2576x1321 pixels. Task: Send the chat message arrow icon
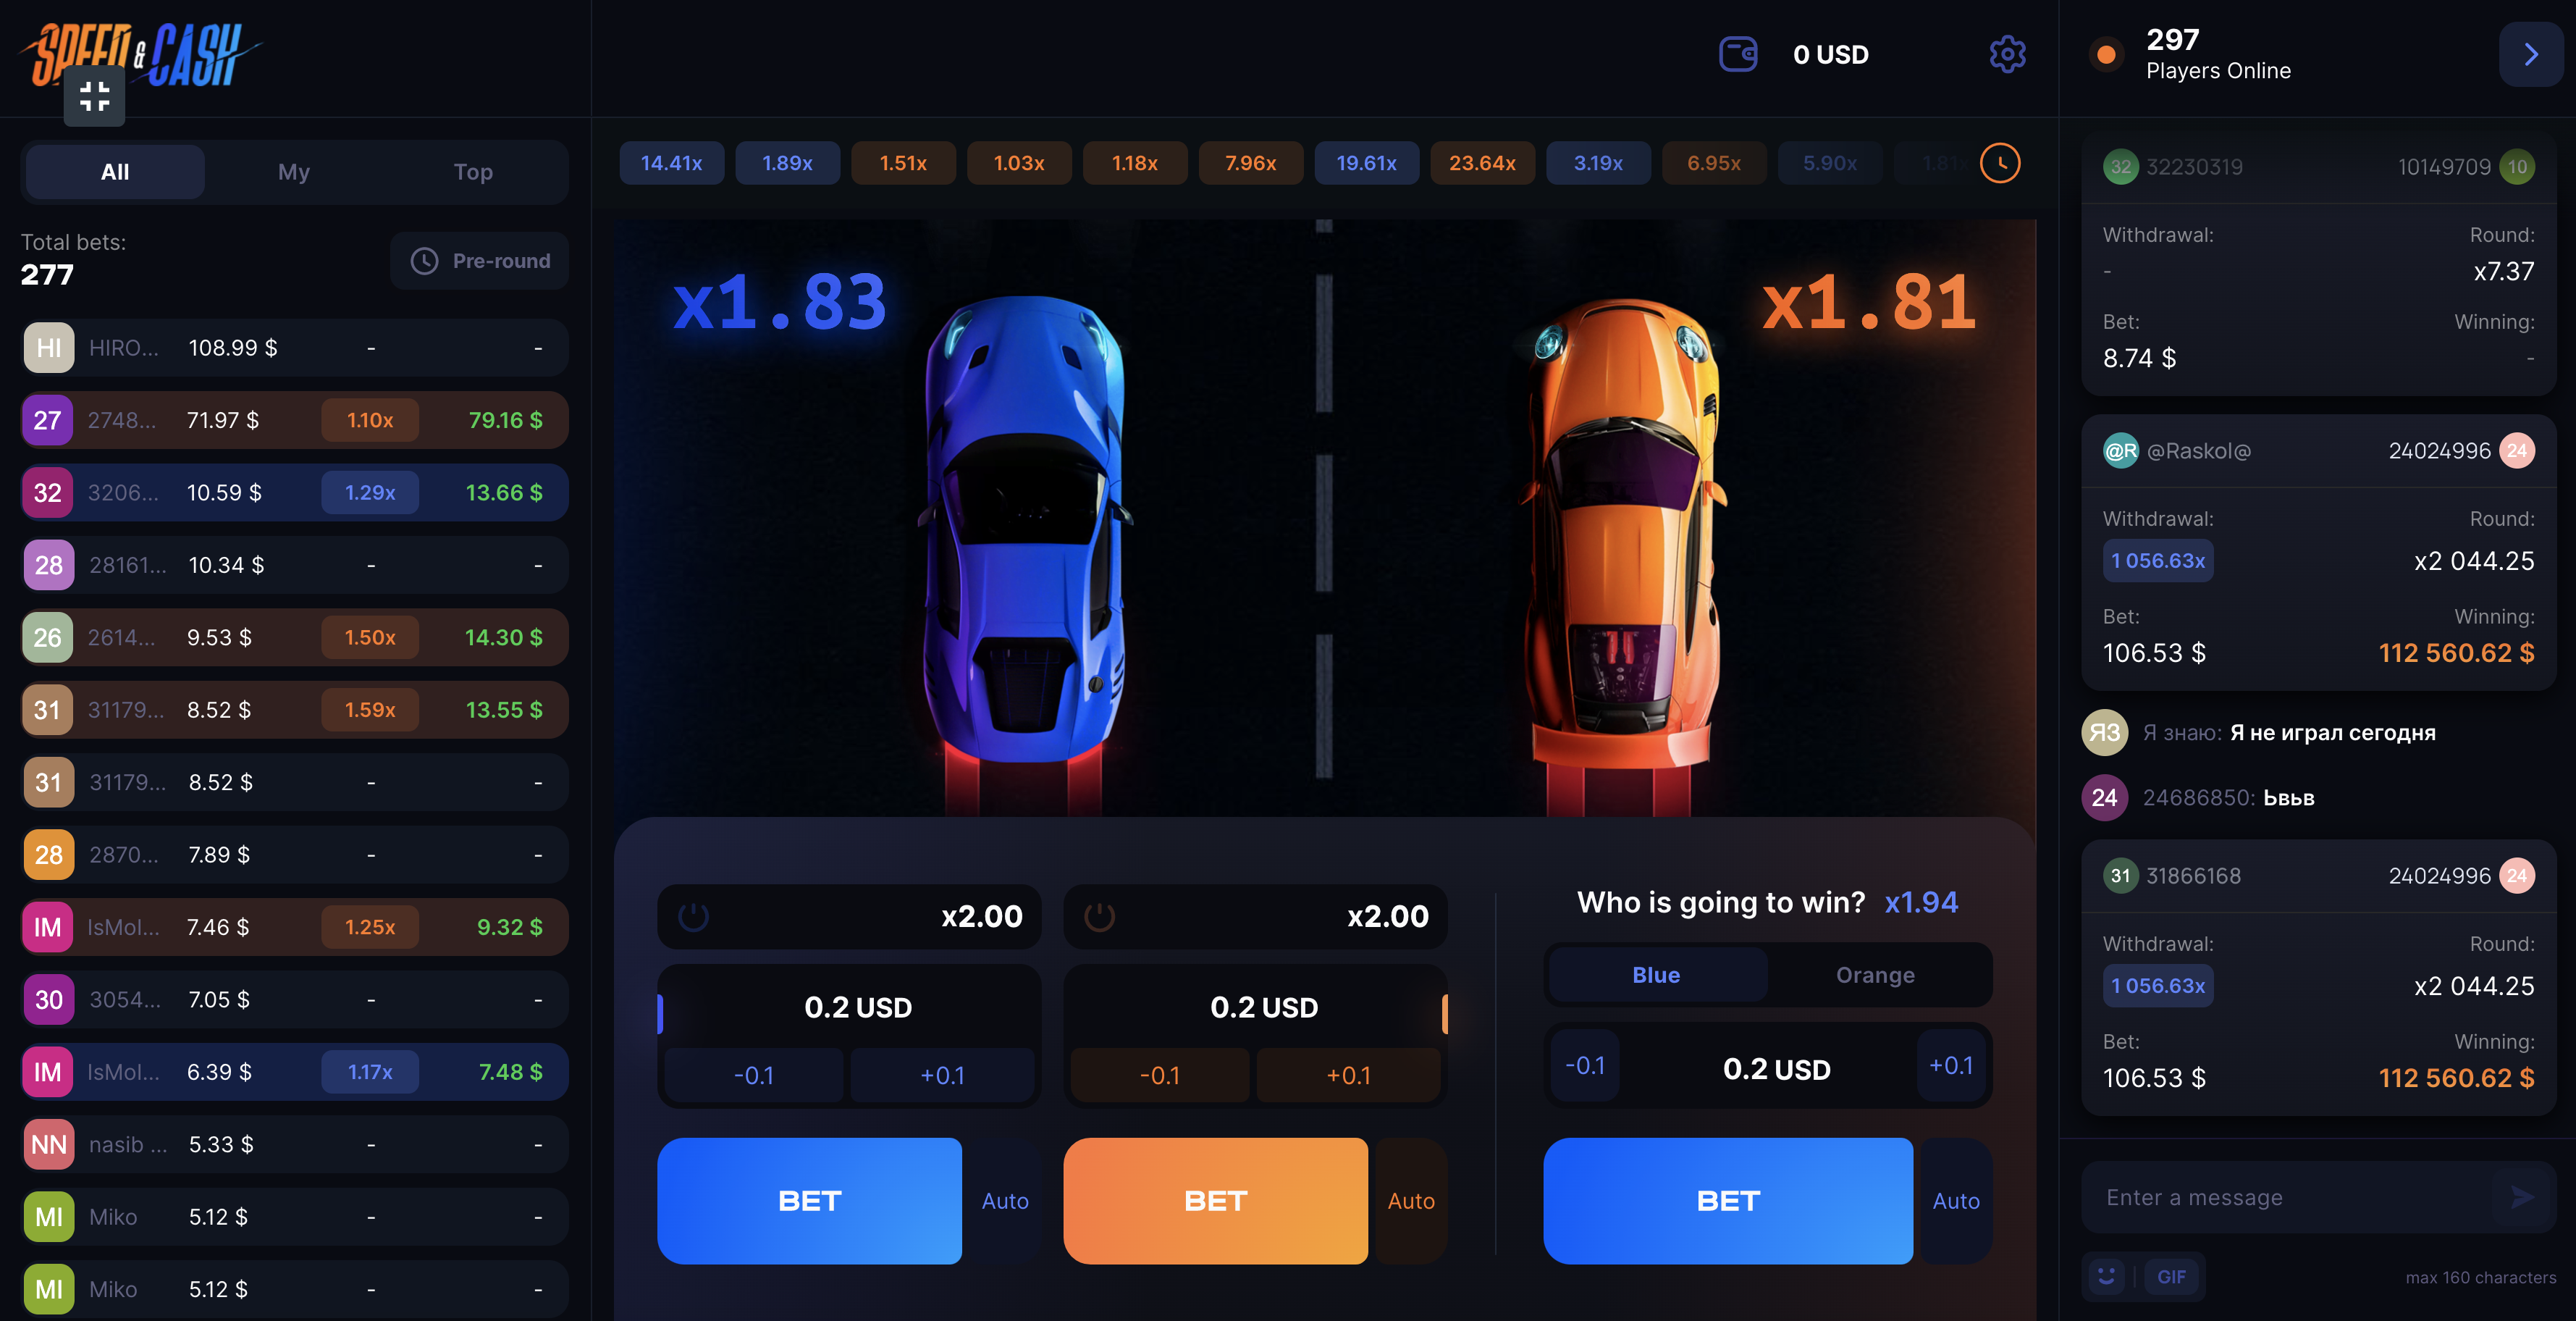coord(2522,1197)
